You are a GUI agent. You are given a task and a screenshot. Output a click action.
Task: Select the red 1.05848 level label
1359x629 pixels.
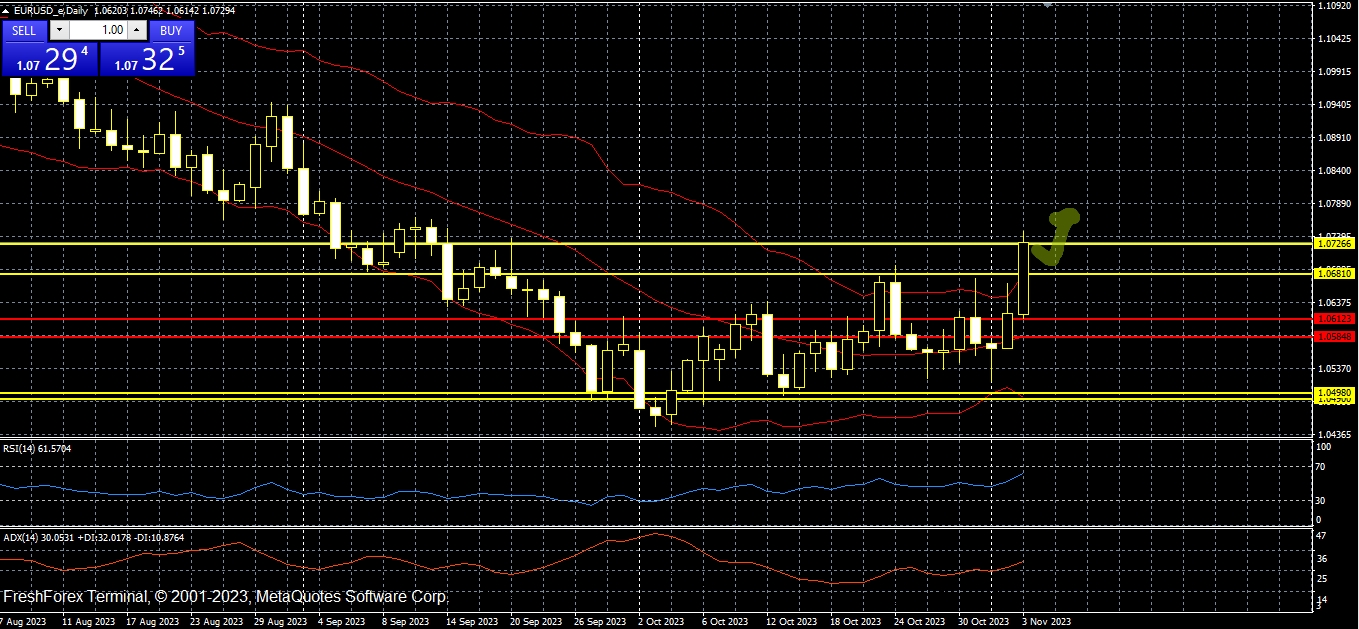1335,337
